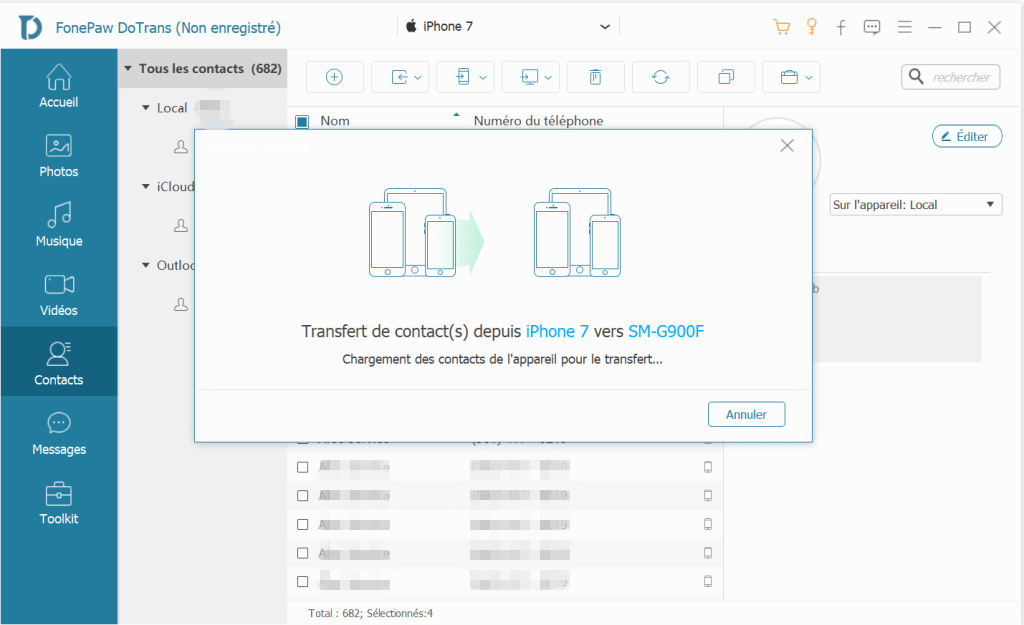1024x625 pixels.
Task: Click the de-duplicate contacts icon
Action: pos(726,77)
